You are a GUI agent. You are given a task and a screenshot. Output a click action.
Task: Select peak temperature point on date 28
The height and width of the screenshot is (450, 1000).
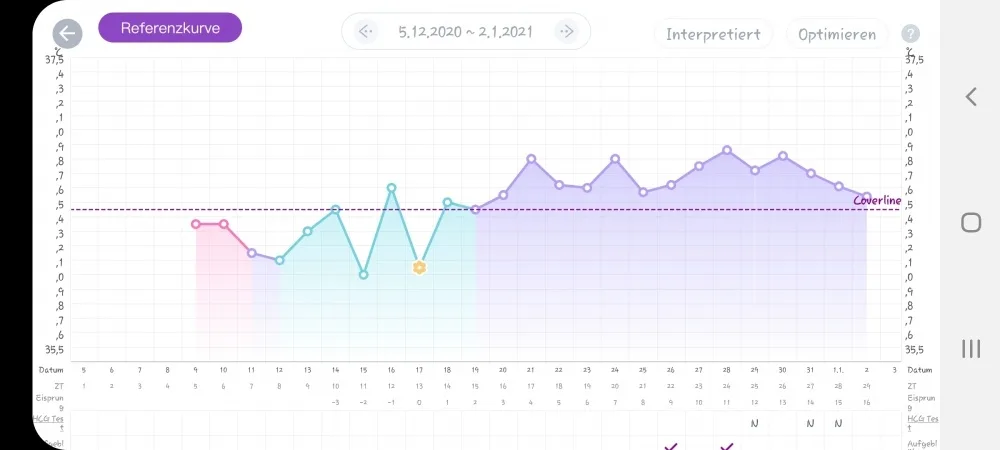[726, 150]
